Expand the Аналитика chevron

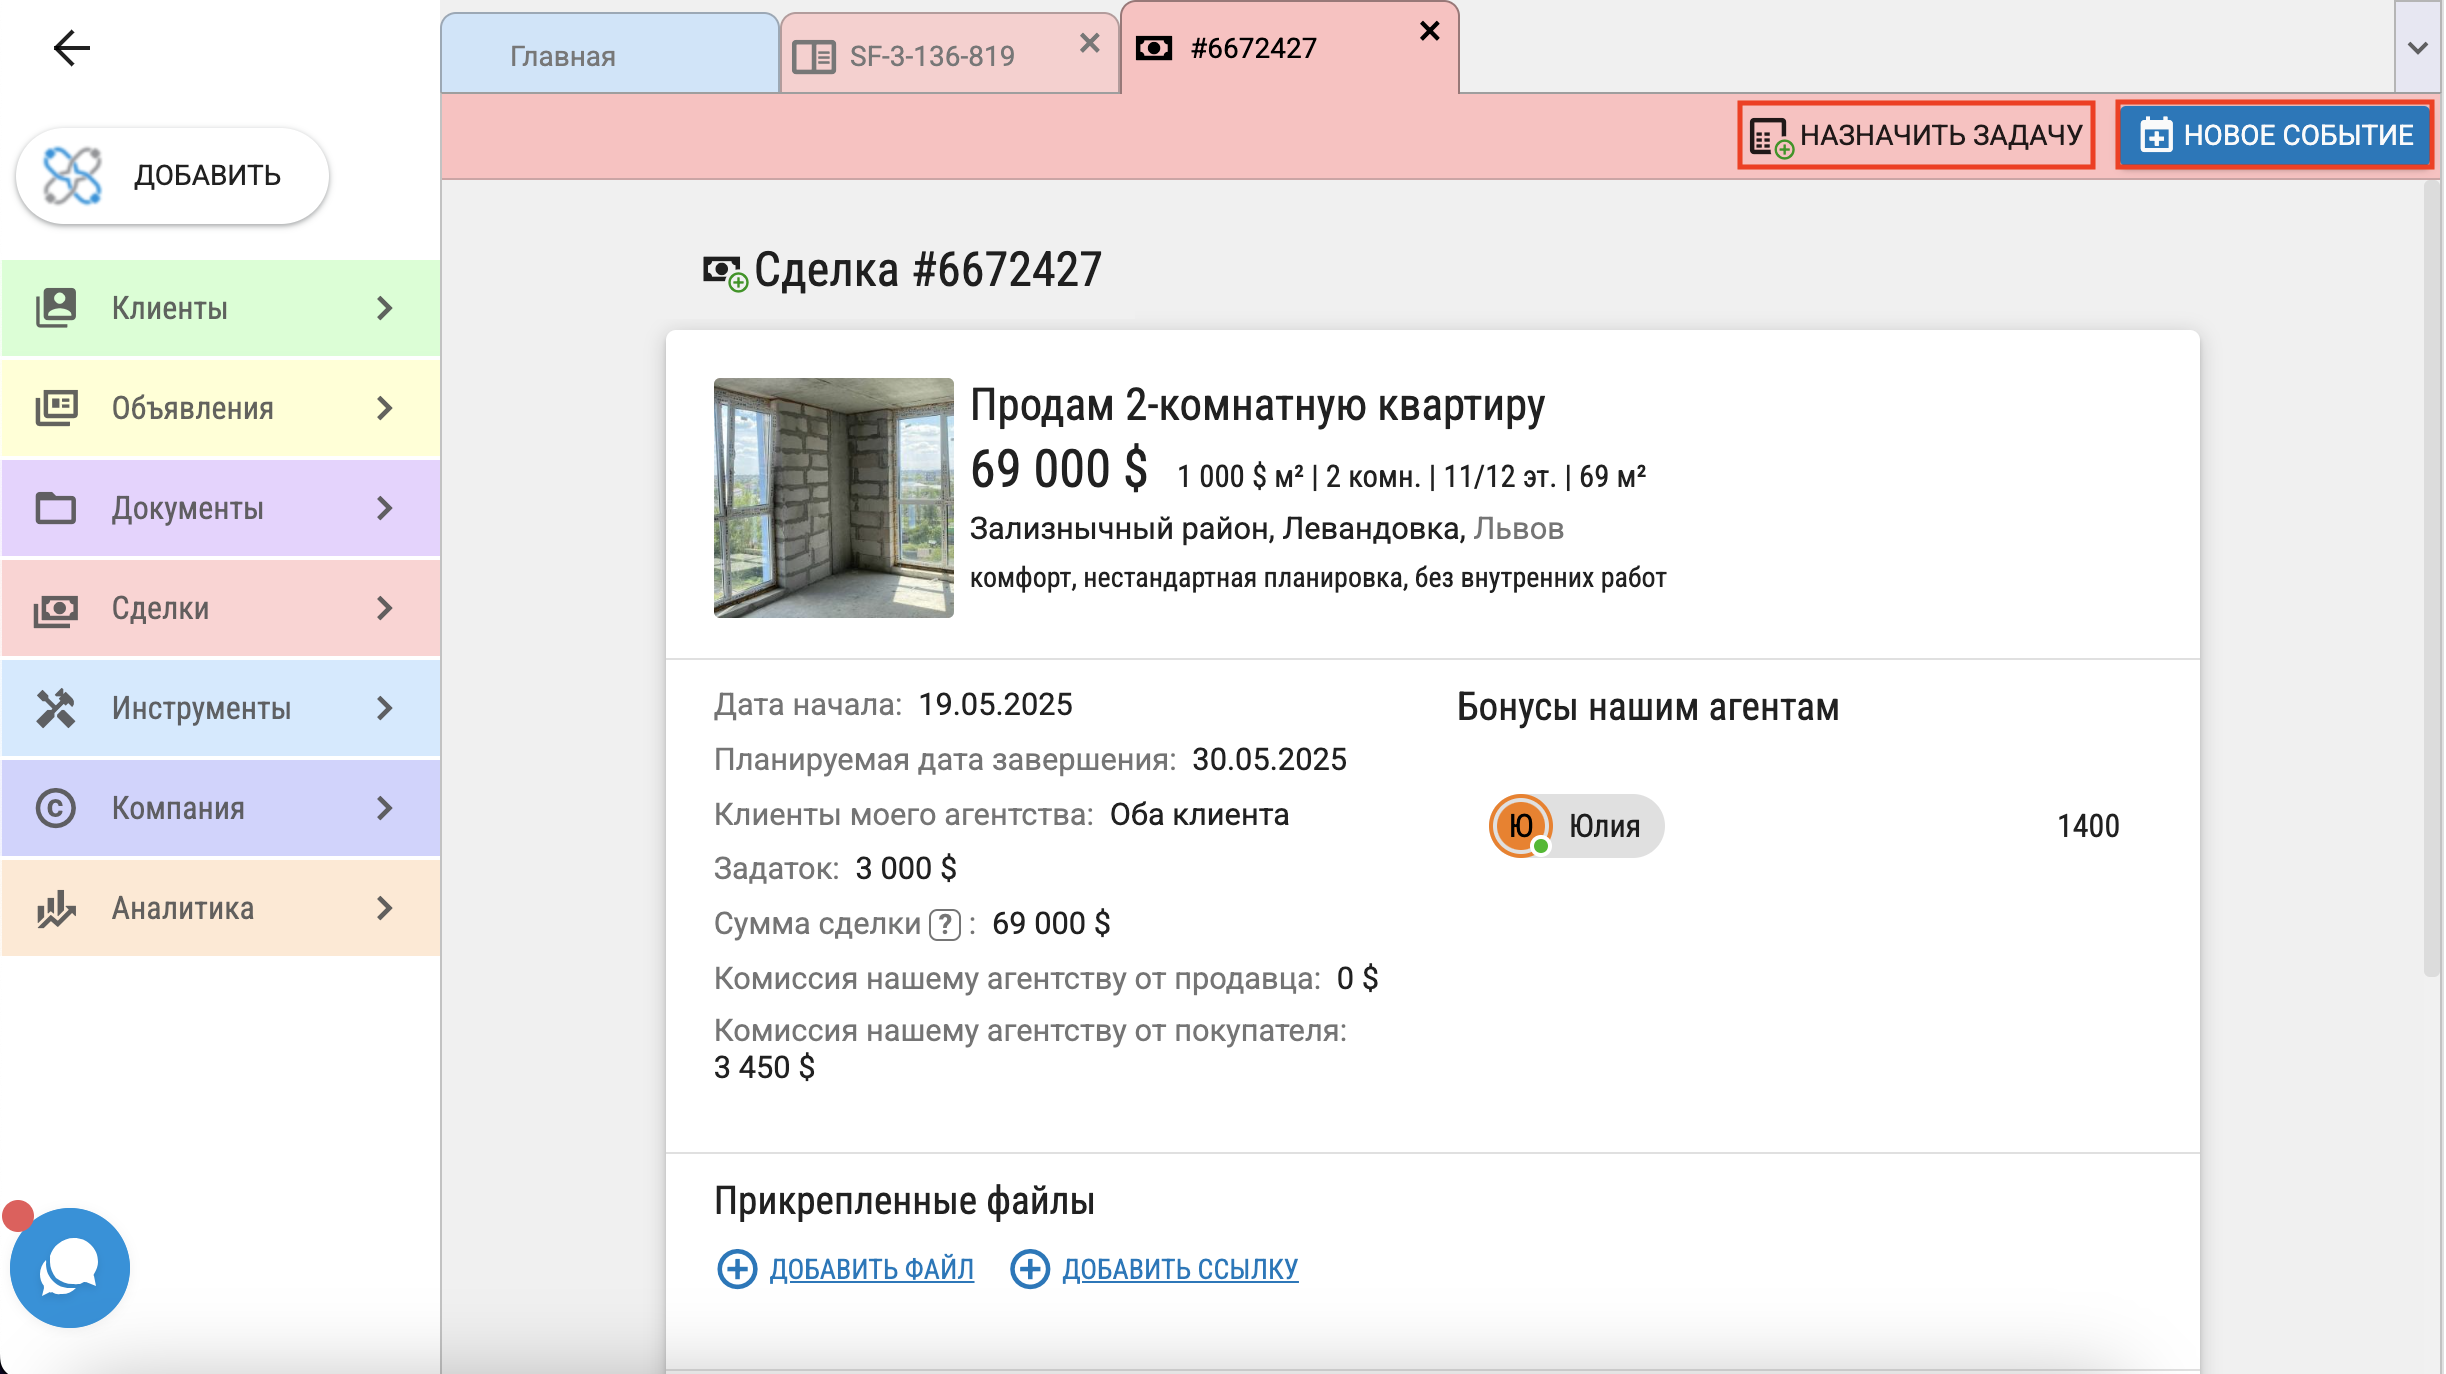click(385, 908)
